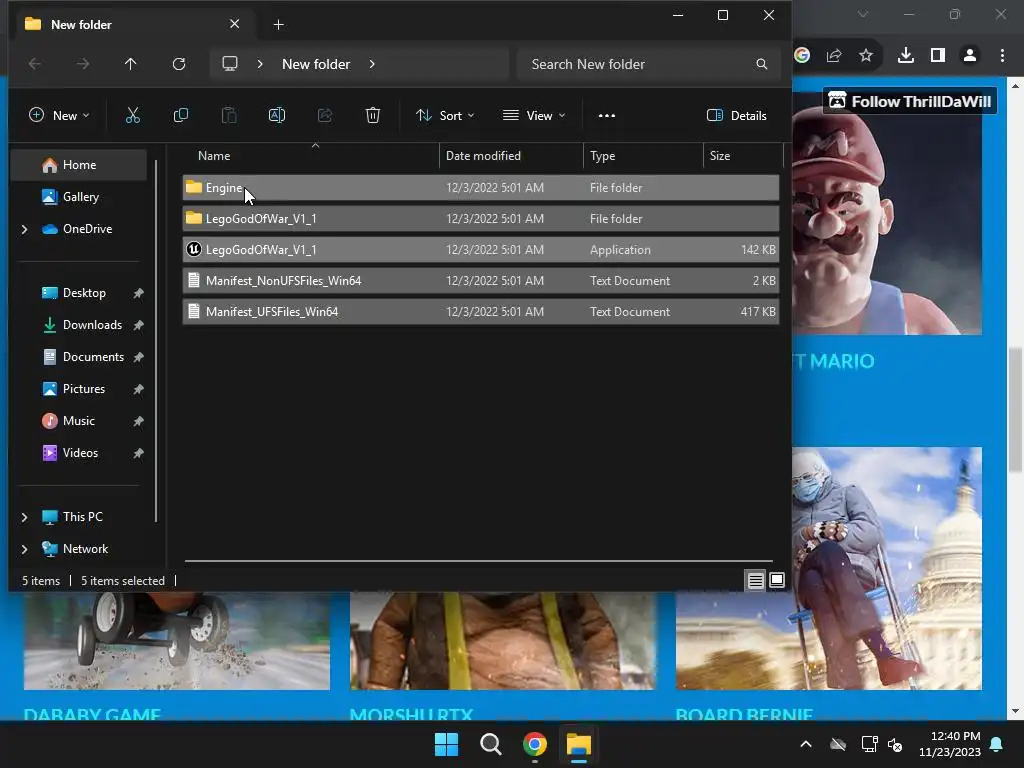Open the View dropdown

coord(534,116)
